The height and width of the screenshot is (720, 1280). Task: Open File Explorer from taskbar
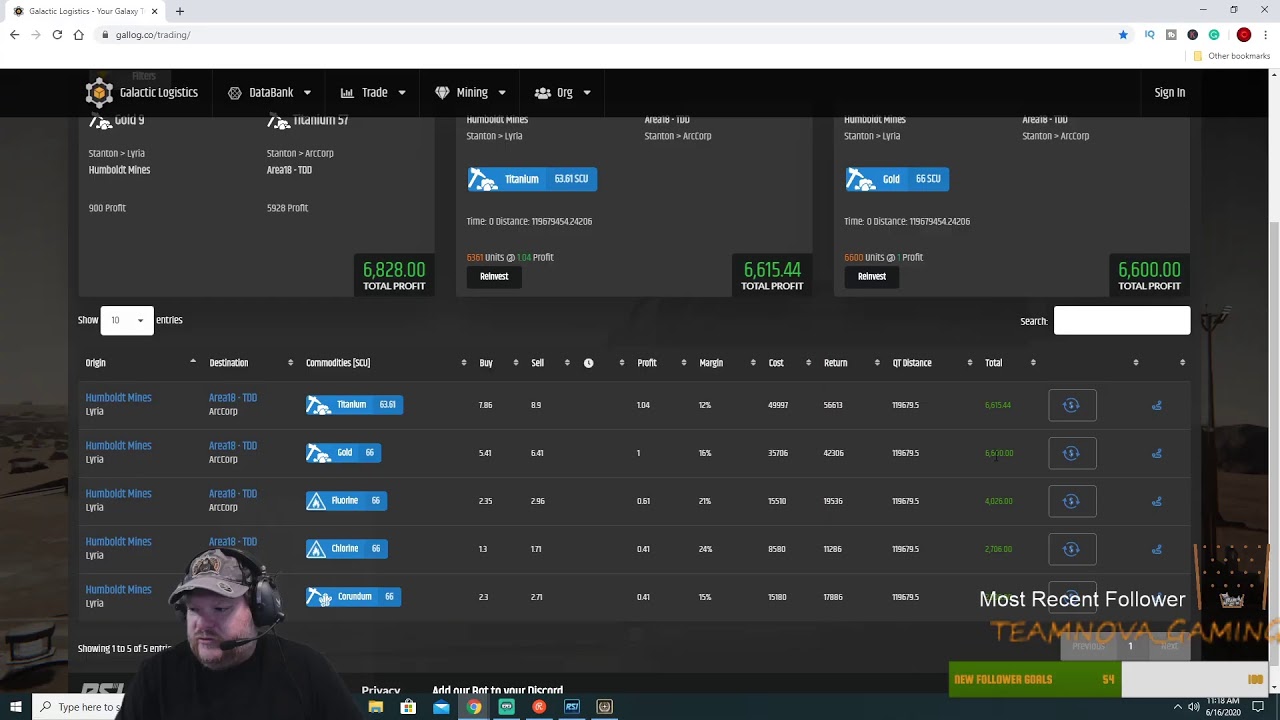click(376, 707)
